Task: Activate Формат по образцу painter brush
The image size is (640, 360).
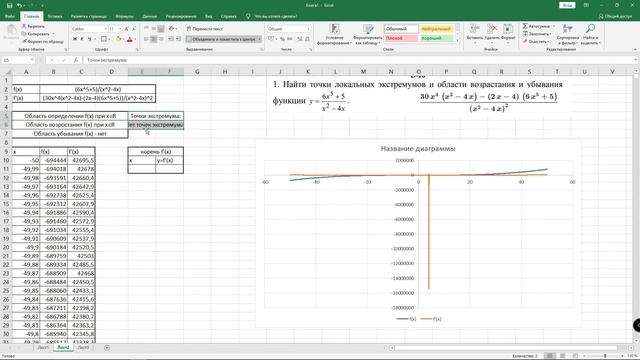Action: (42, 41)
